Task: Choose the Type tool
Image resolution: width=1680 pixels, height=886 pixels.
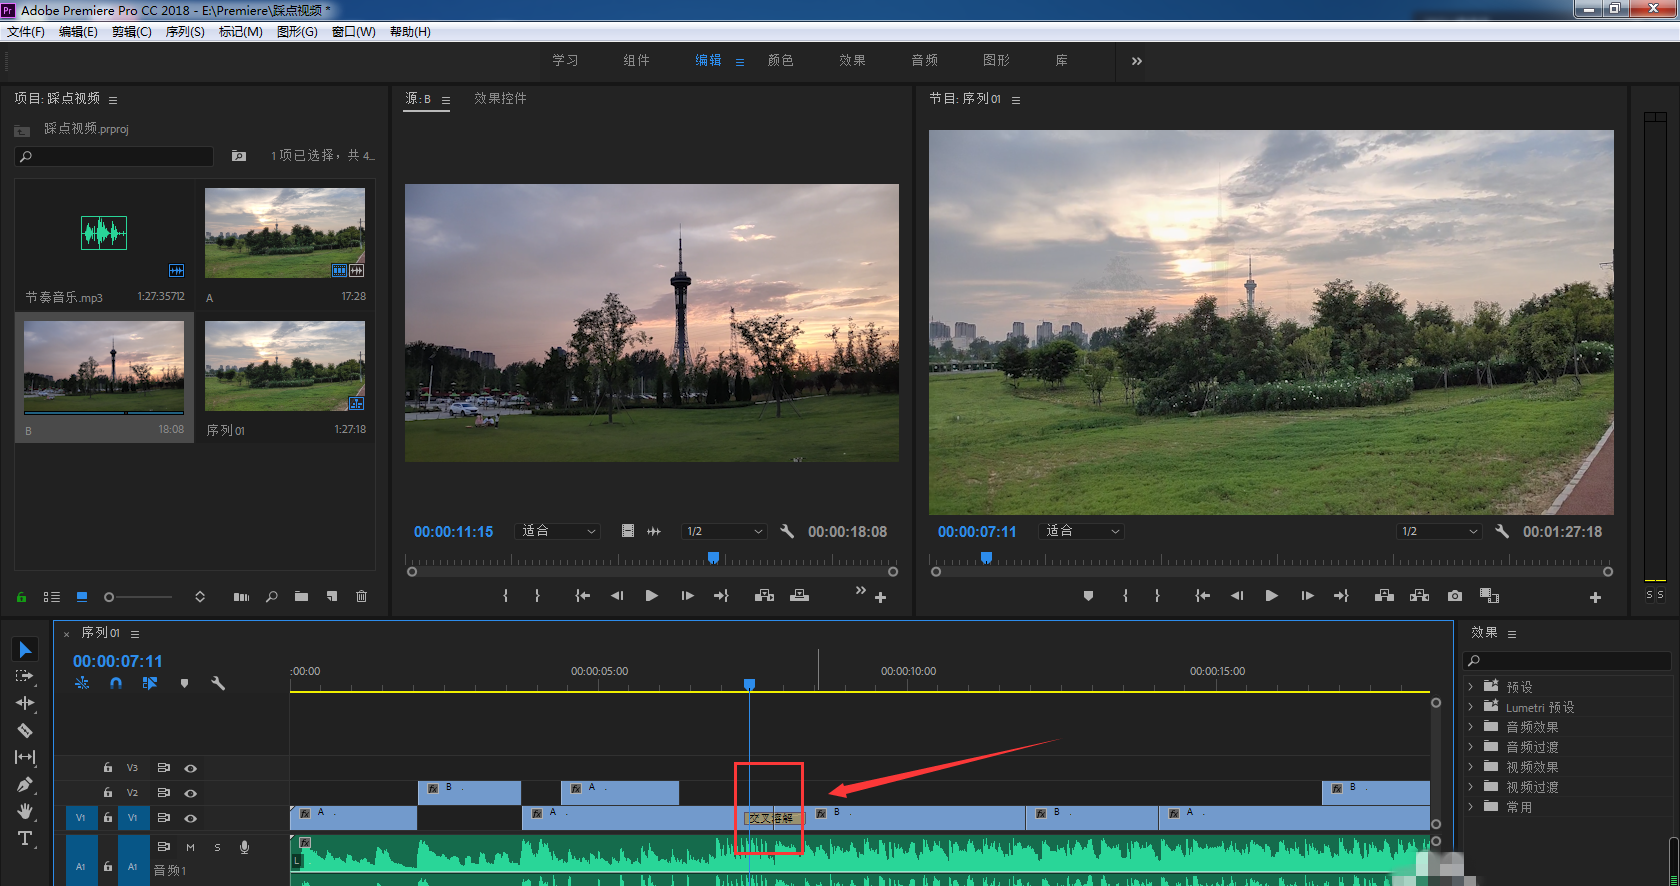Action: [x=25, y=838]
